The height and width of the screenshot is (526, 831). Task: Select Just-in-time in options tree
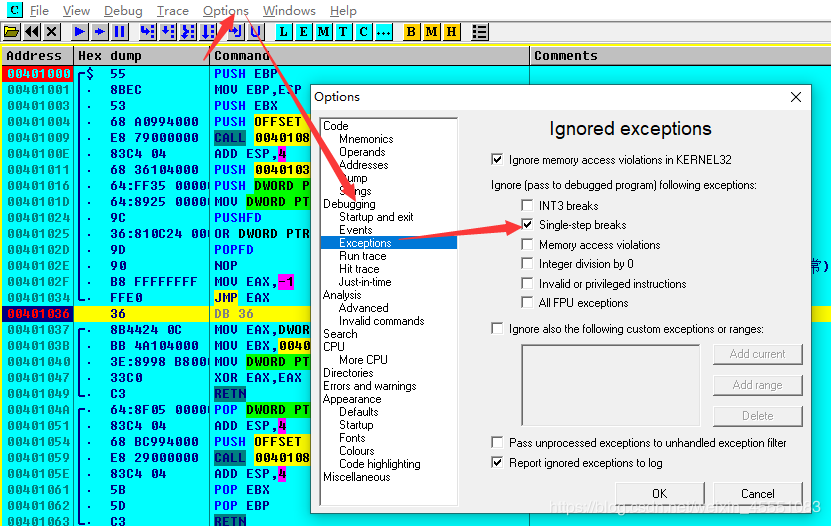click(x=365, y=282)
